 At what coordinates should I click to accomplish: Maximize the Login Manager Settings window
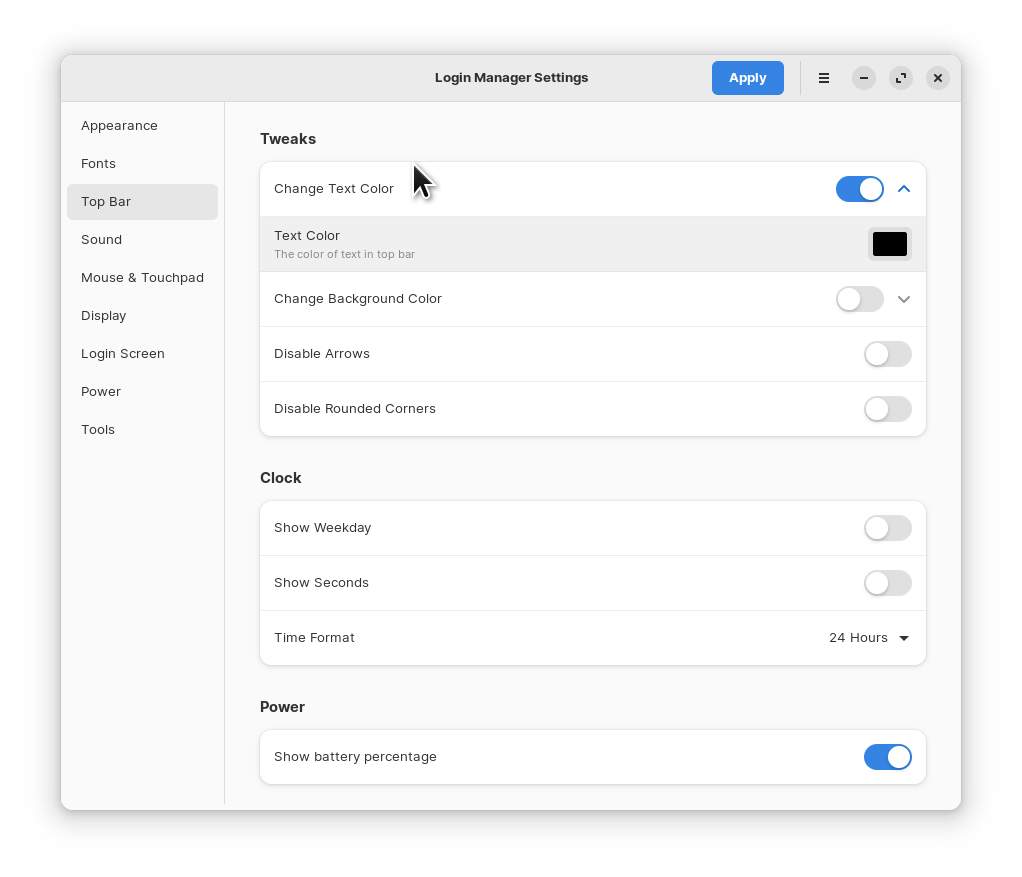(901, 78)
